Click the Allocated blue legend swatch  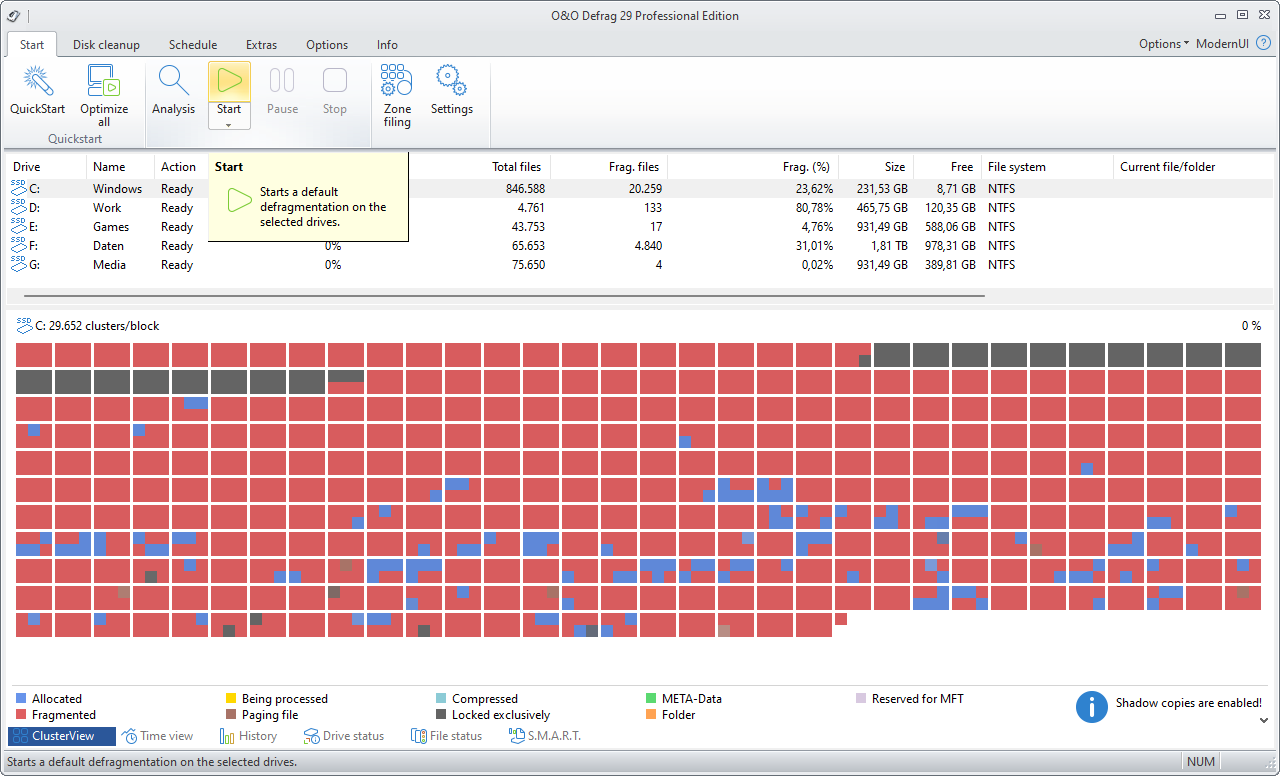tap(21, 699)
